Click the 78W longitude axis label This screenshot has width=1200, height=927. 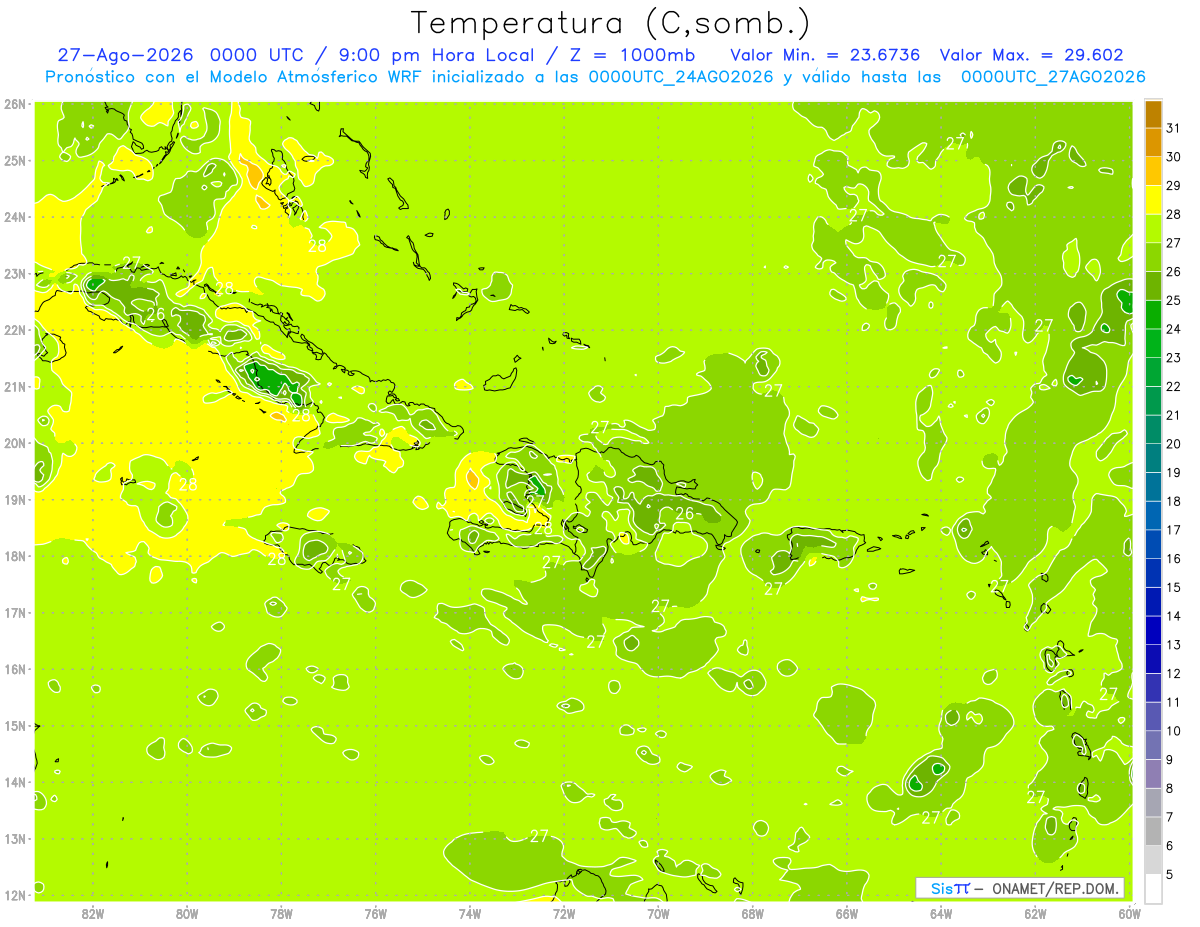tap(281, 913)
